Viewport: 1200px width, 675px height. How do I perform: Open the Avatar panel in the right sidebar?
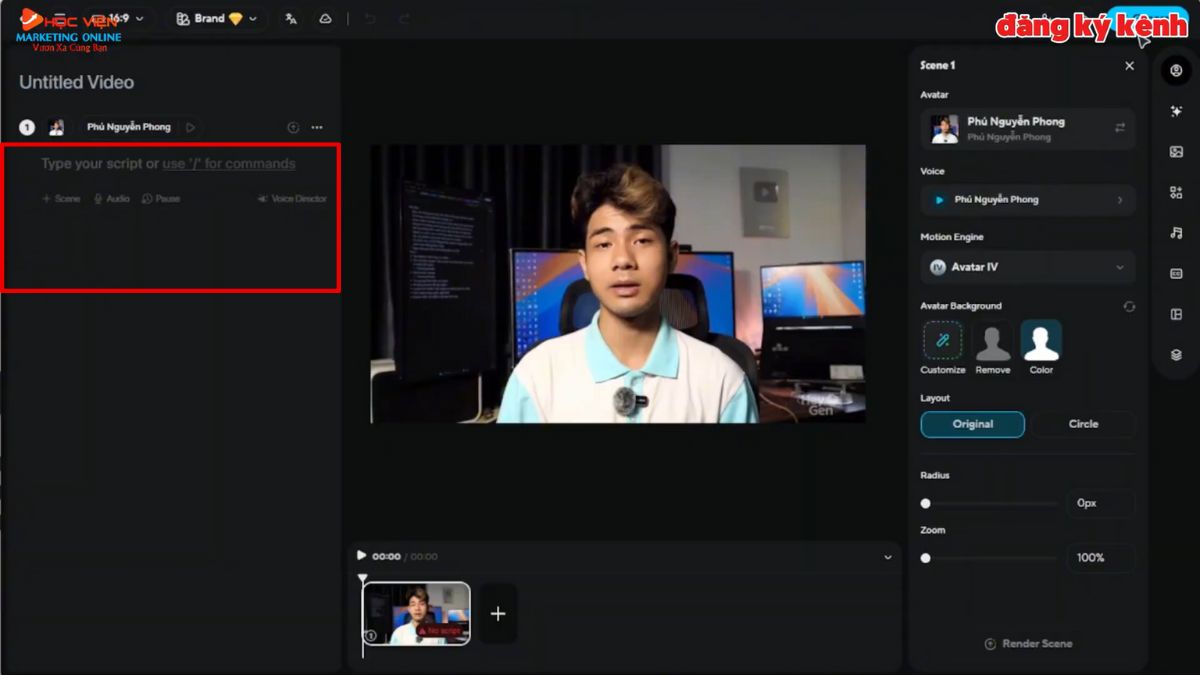[1176, 68]
